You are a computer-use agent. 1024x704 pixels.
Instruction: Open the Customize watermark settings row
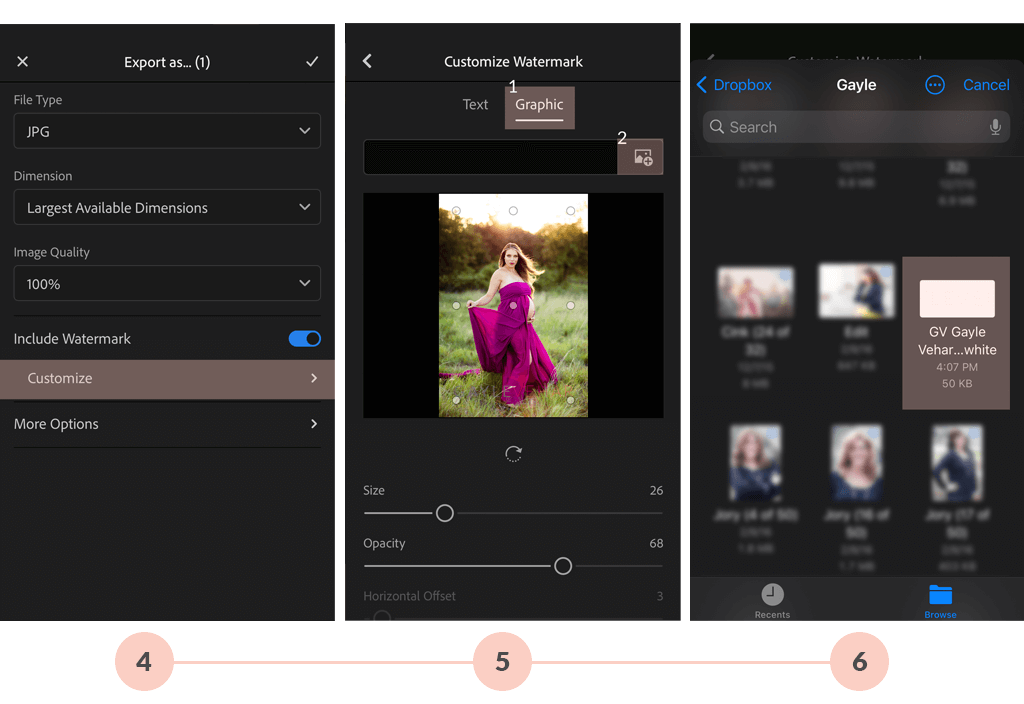click(x=167, y=379)
